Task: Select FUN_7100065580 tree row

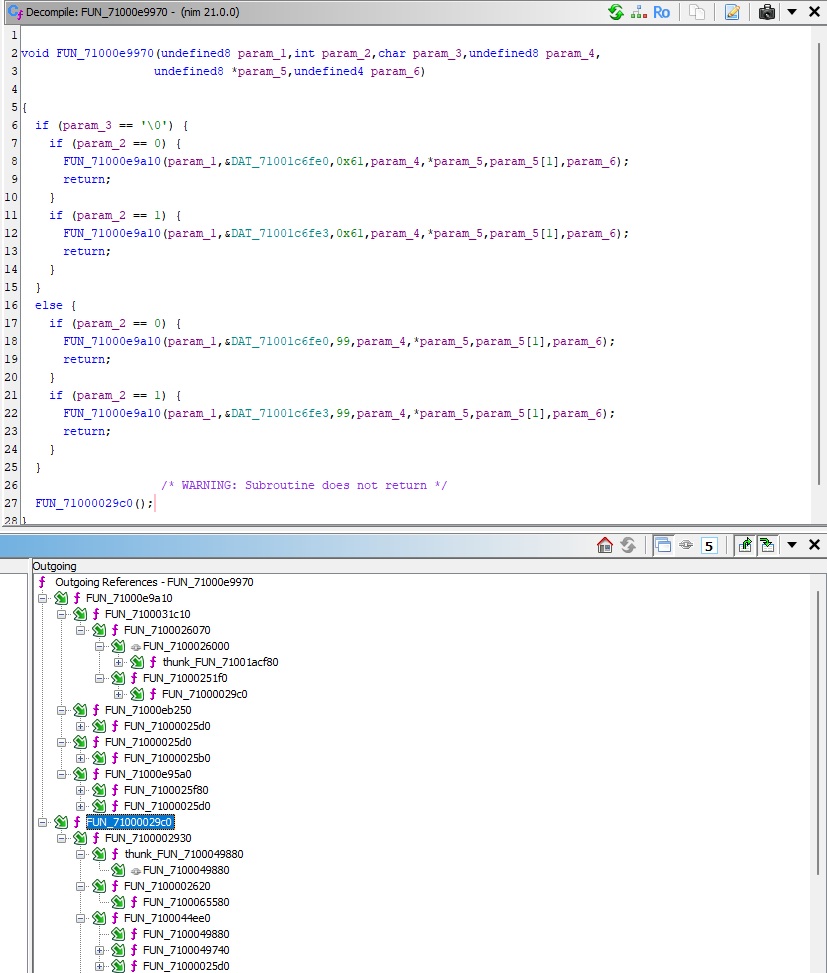Action: click(186, 902)
